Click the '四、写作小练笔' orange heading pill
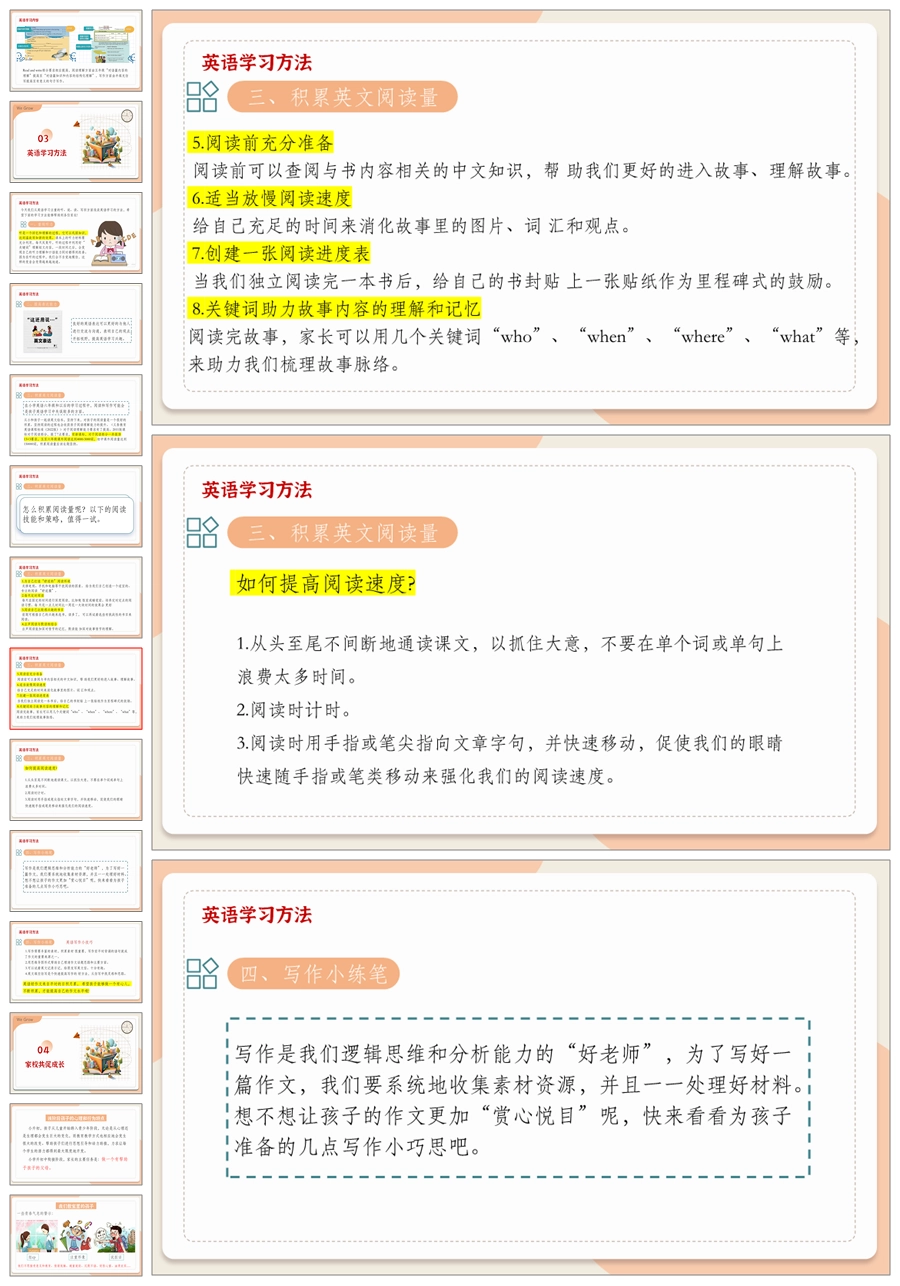 pos(313,974)
